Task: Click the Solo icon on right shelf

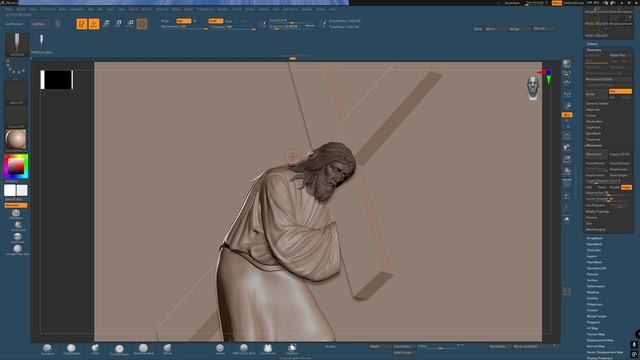Action: (x=567, y=220)
